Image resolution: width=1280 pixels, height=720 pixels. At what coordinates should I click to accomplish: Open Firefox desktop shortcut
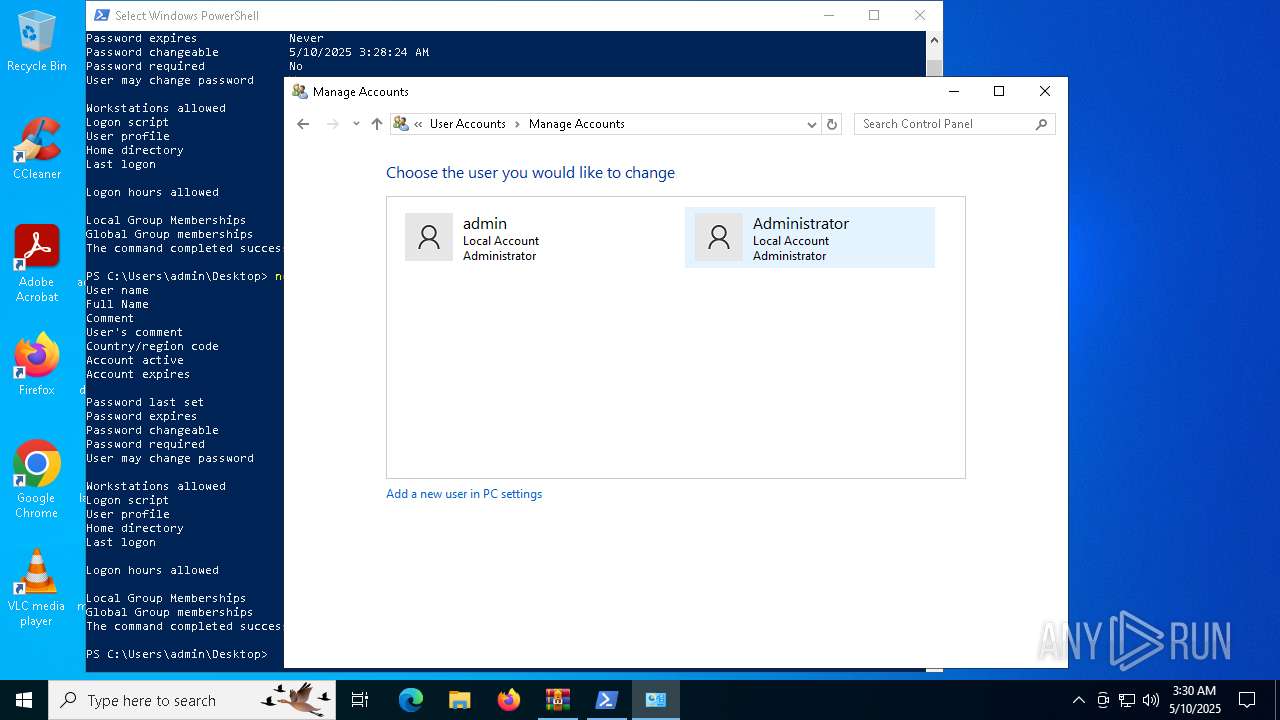(37, 364)
